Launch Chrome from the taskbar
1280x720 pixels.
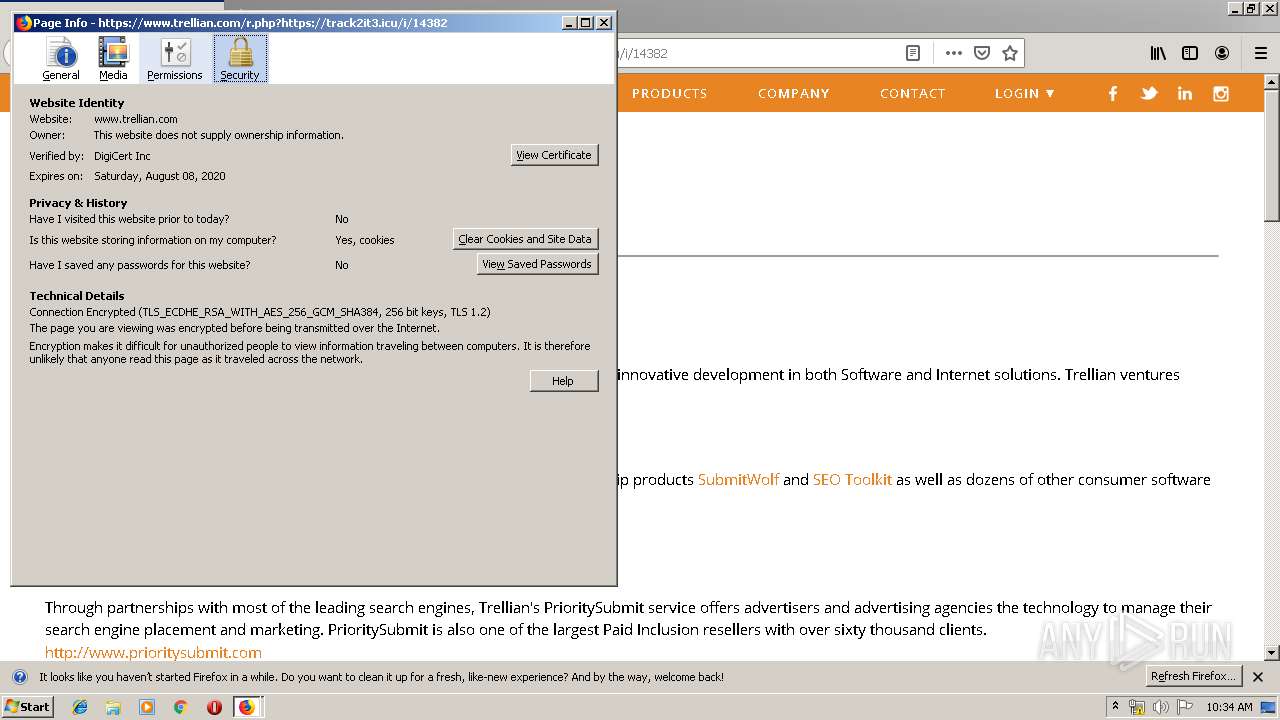[x=180, y=707]
